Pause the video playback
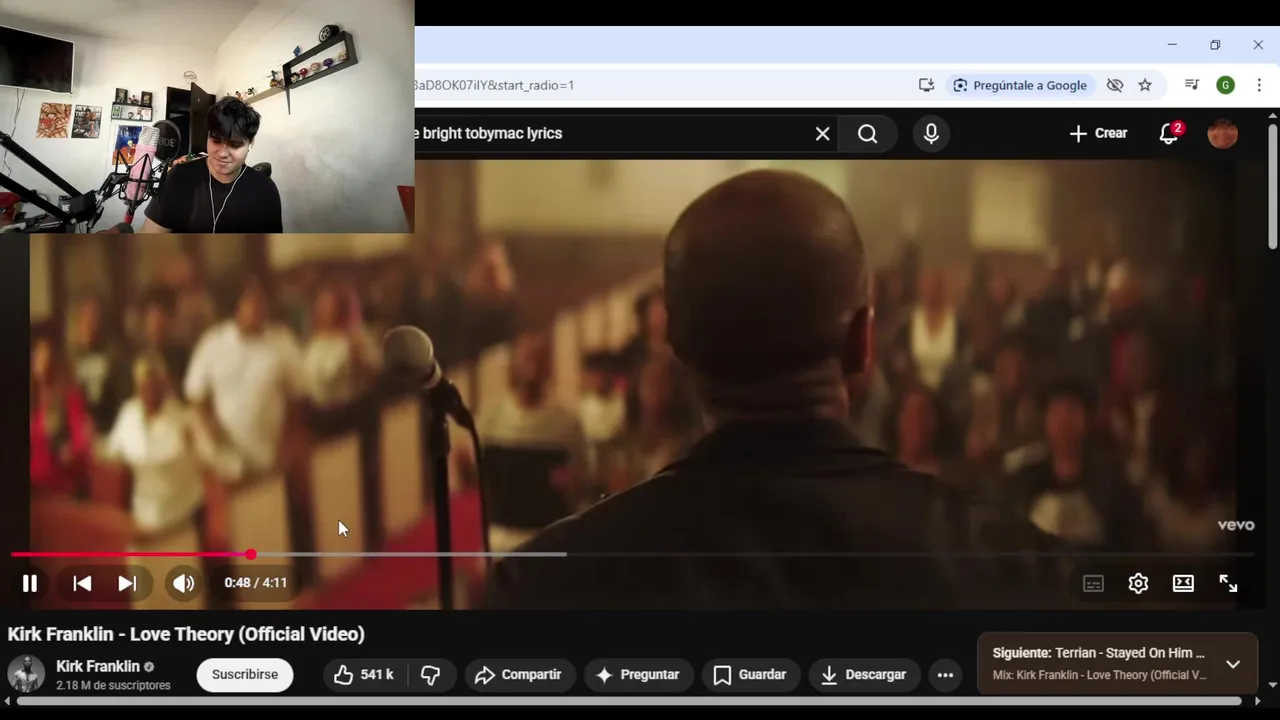This screenshot has width=1280, height=720. click(30, 583)
